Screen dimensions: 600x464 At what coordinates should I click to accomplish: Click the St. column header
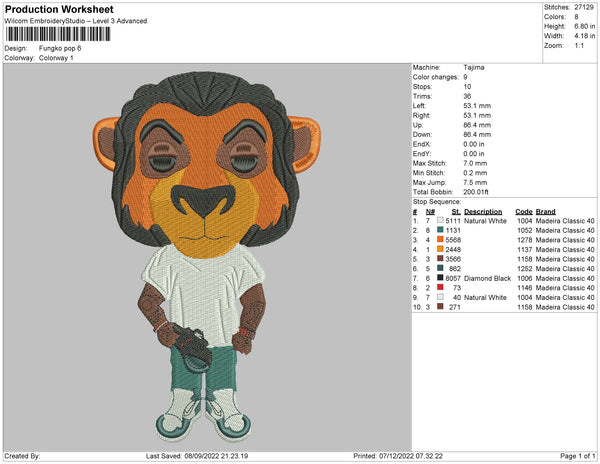(456, 212)
